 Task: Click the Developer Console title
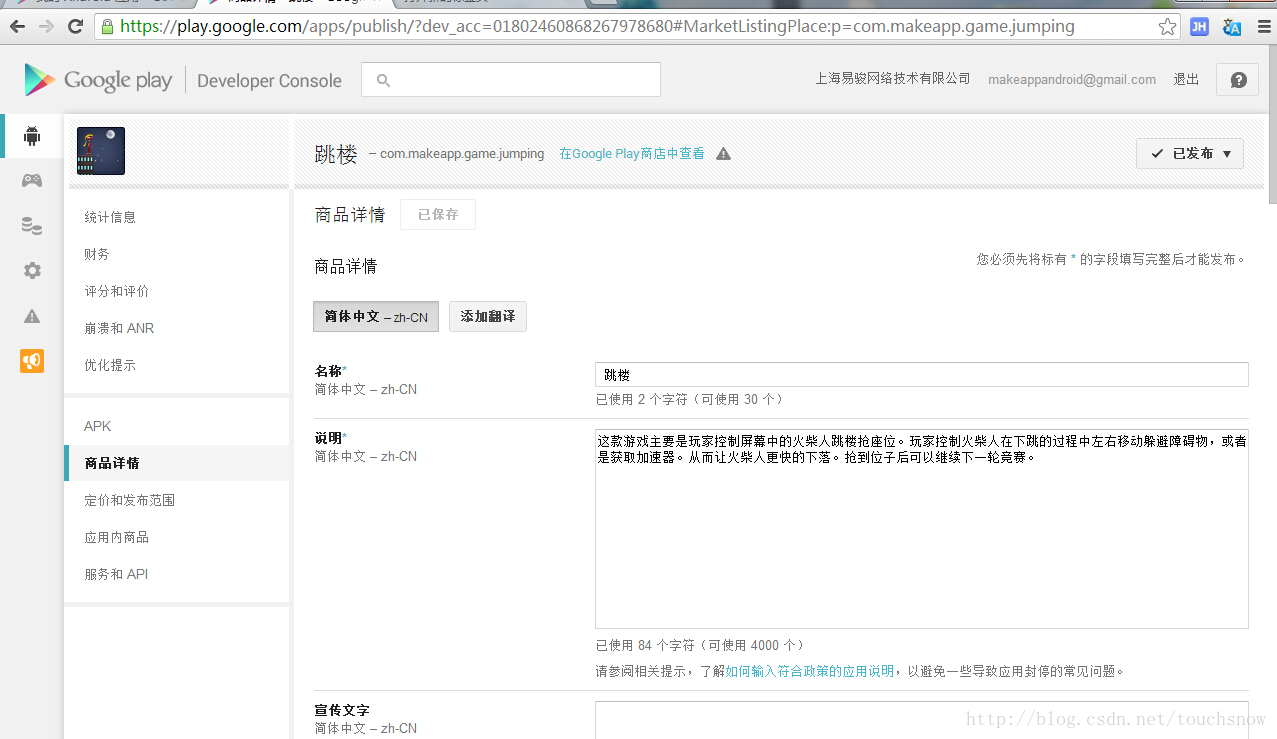click(270, 81)
